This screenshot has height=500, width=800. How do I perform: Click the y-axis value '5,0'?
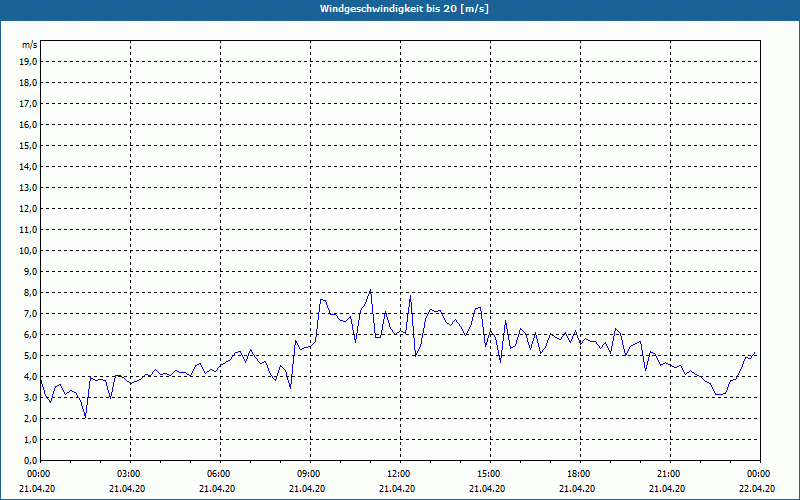tap(31, 356)
